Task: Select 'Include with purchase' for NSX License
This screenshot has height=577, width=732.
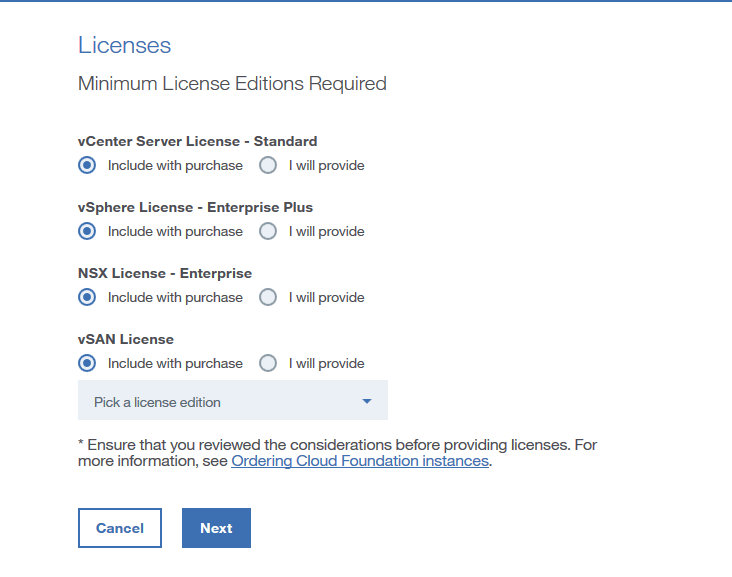Action: (x=87, y=297)
